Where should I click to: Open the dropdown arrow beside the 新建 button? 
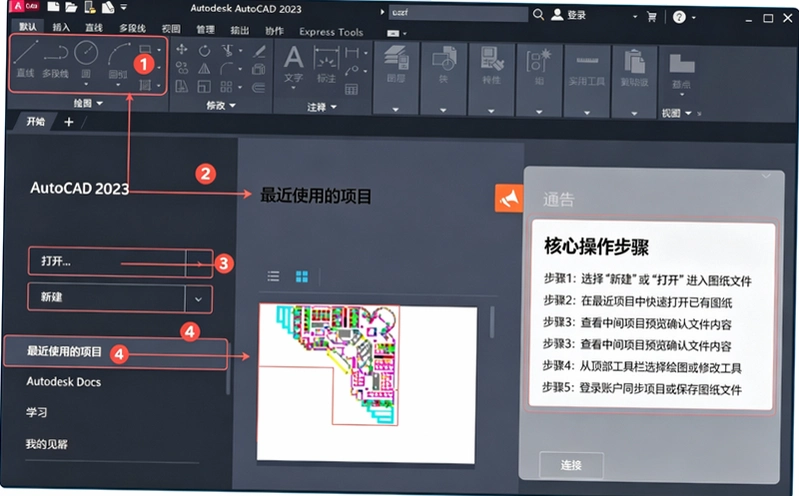[198, 299]
